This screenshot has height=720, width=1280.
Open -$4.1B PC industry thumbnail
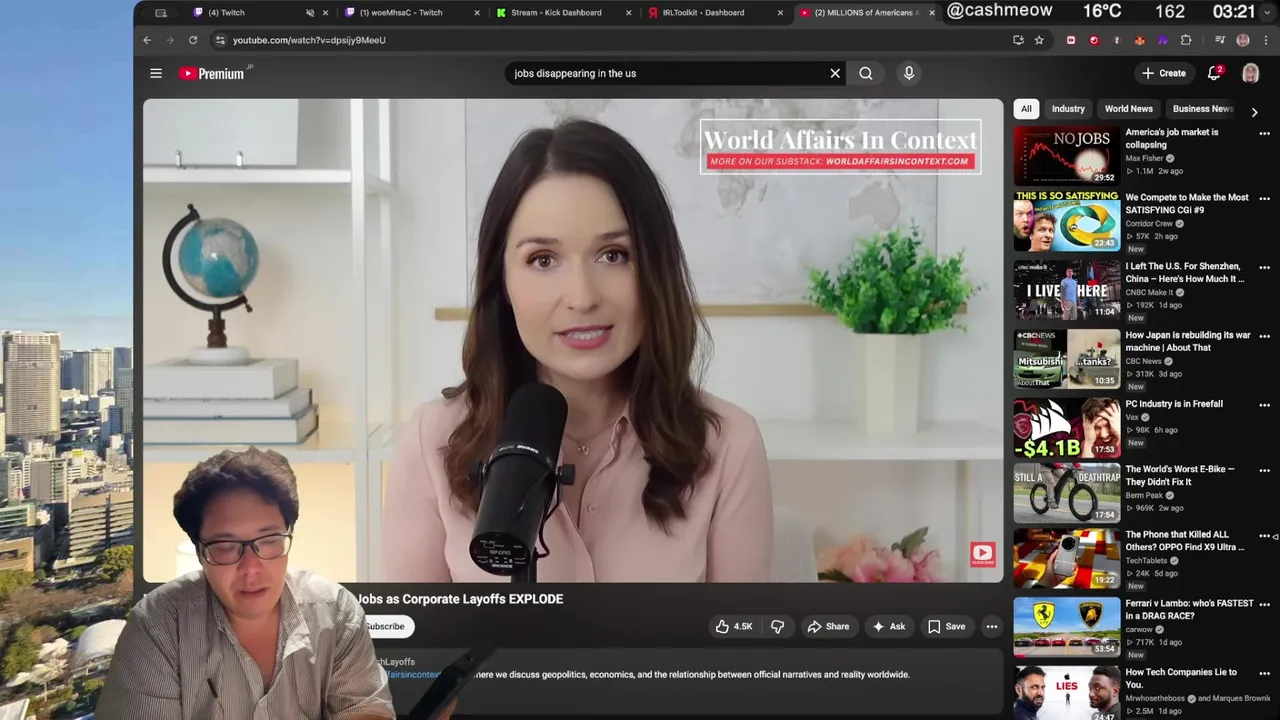[x=1067, y=428]
